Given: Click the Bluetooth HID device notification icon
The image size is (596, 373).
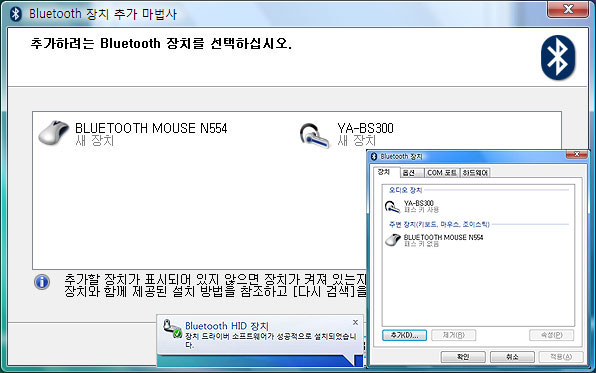Looking at the screenshot, I should tap(172, 329).
